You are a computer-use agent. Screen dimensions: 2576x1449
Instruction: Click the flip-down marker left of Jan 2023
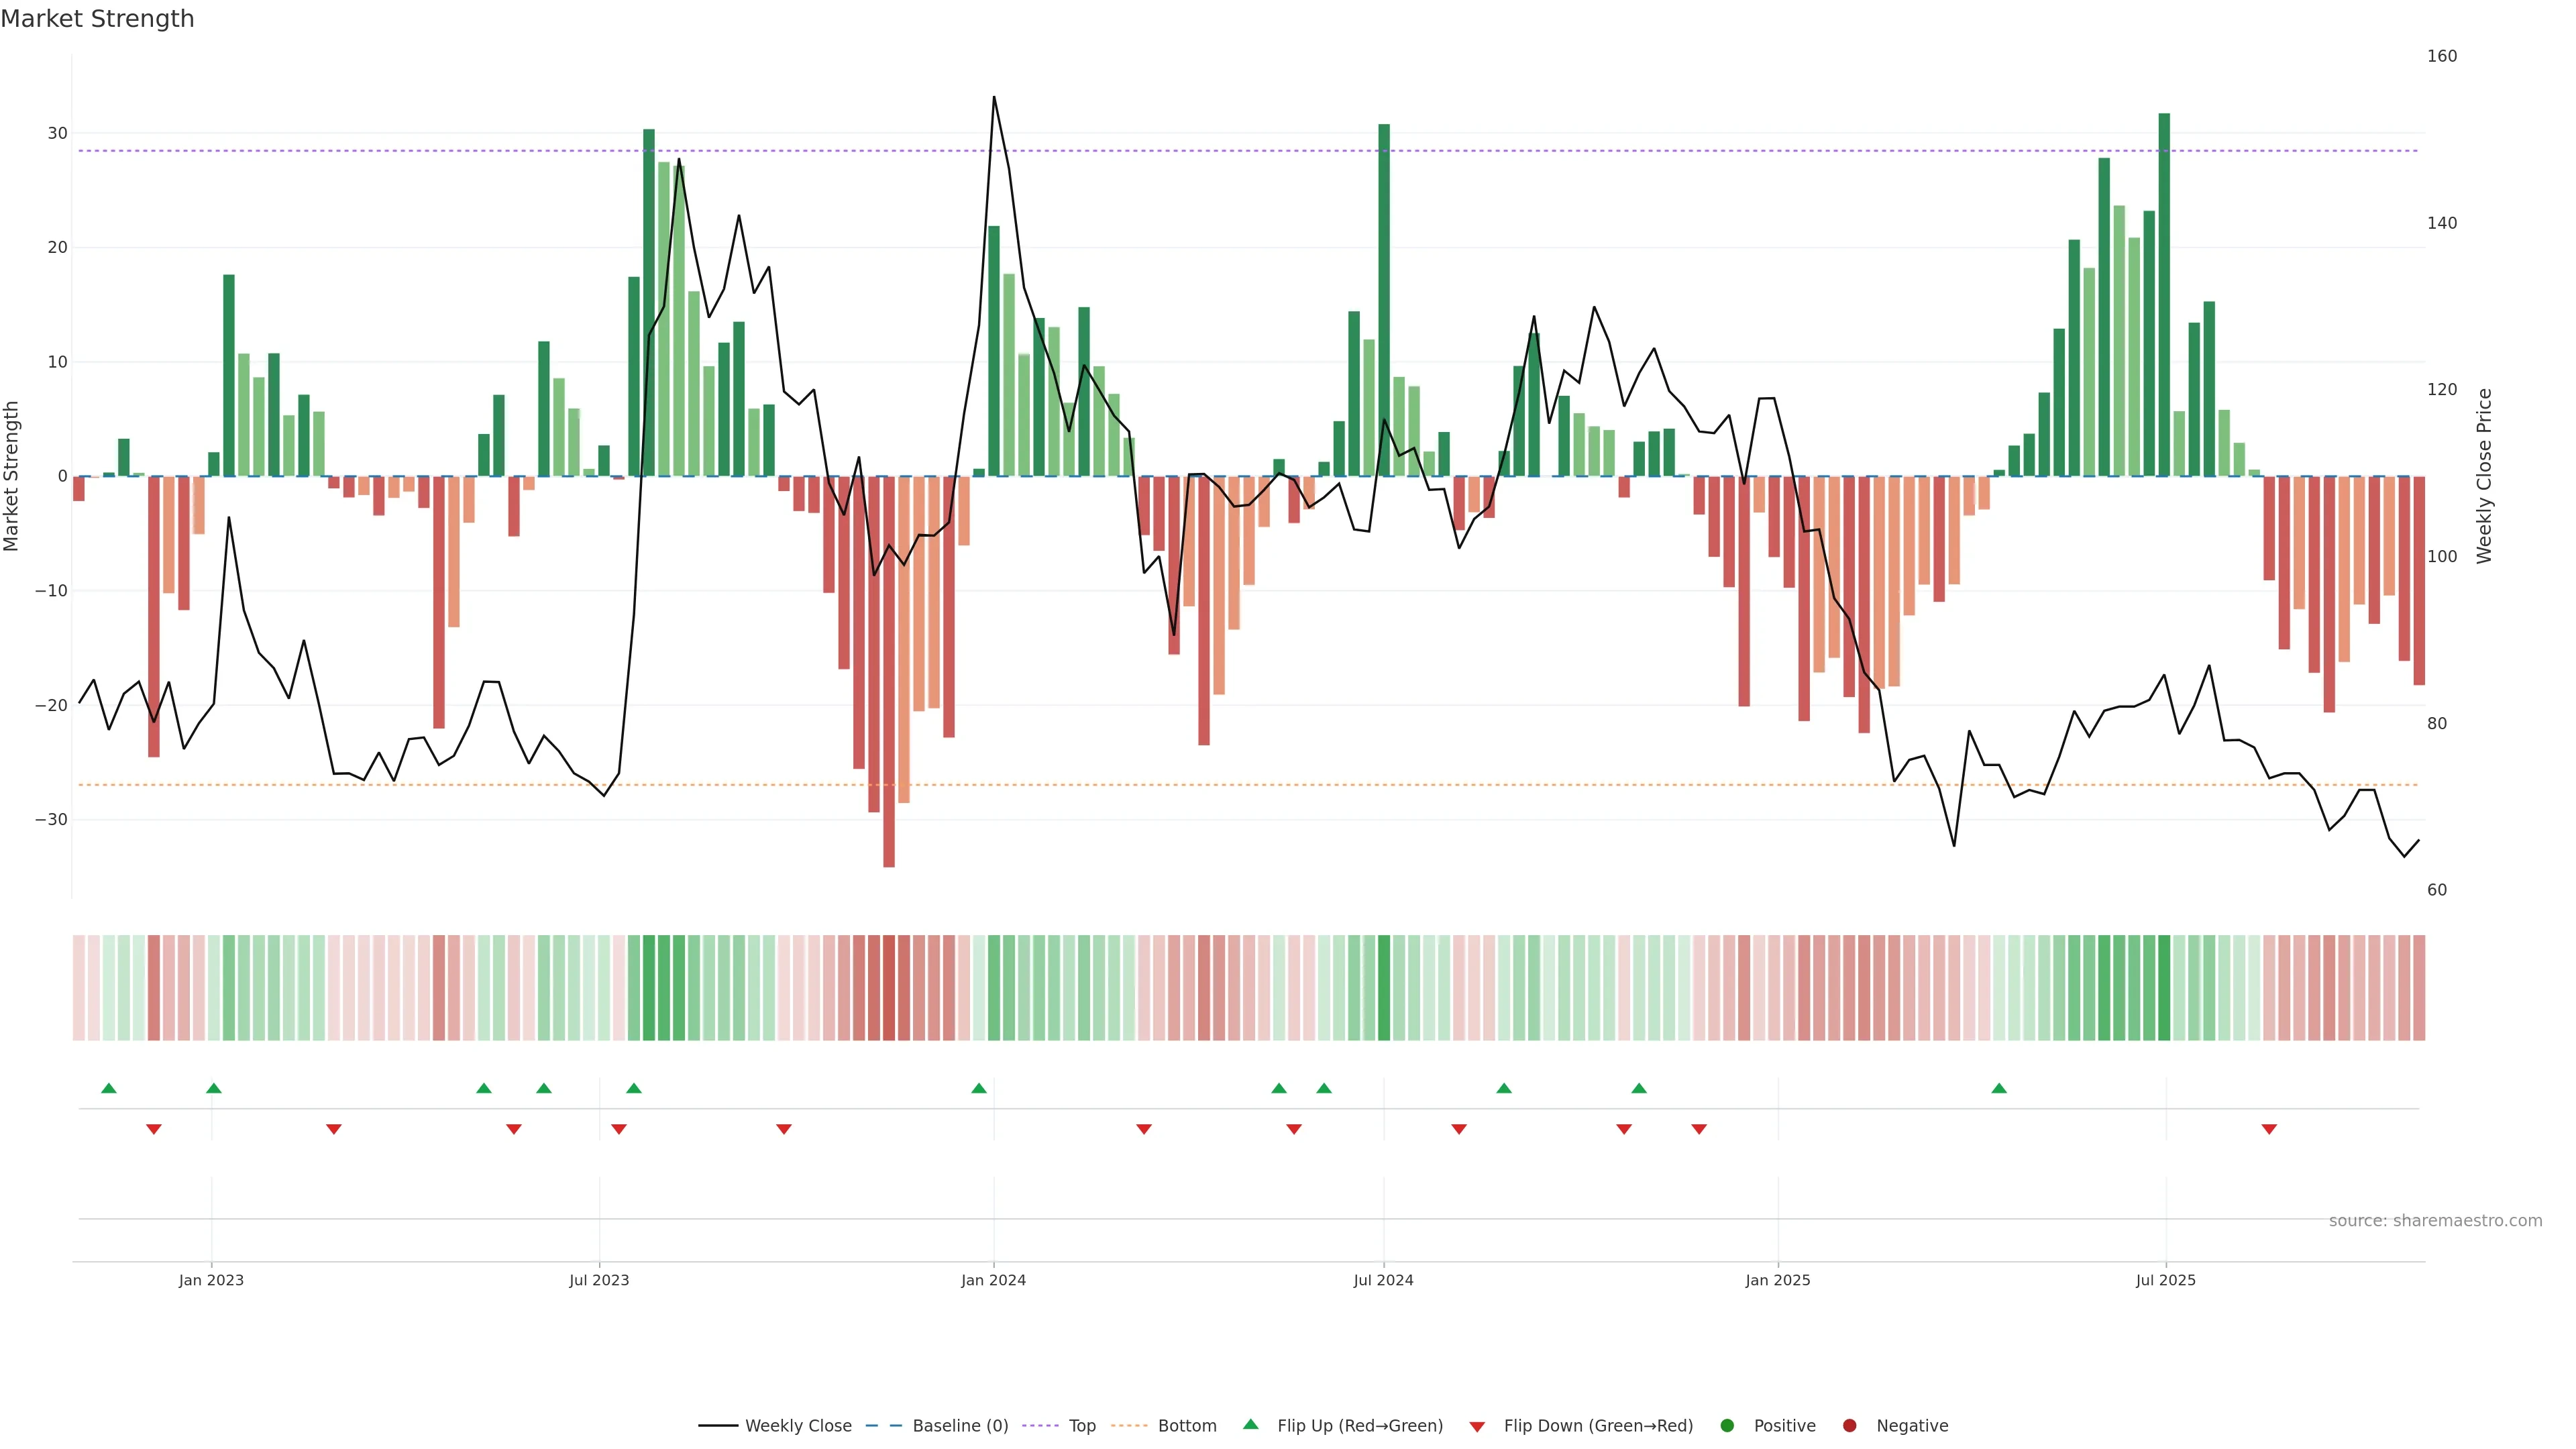point(154,1129)
